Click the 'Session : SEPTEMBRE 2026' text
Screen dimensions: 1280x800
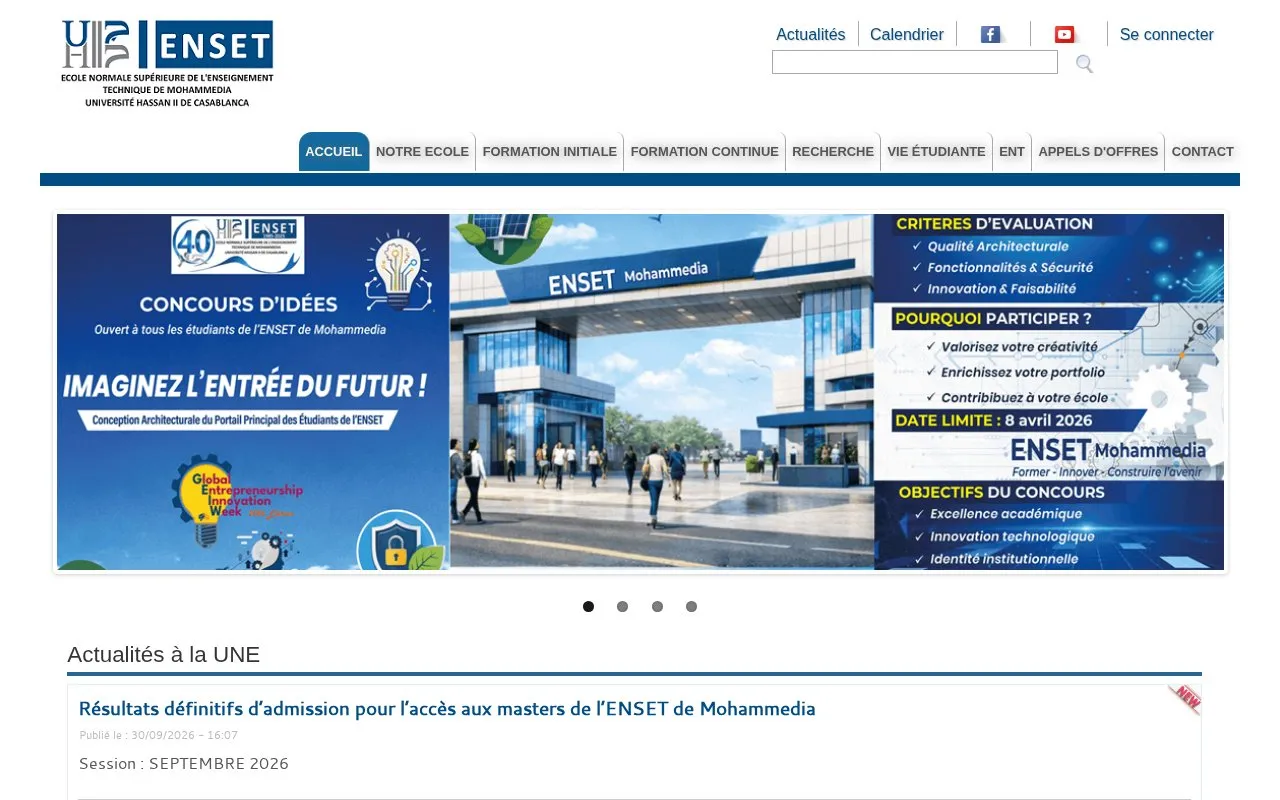pyautogui.click(x=184, y=764)
